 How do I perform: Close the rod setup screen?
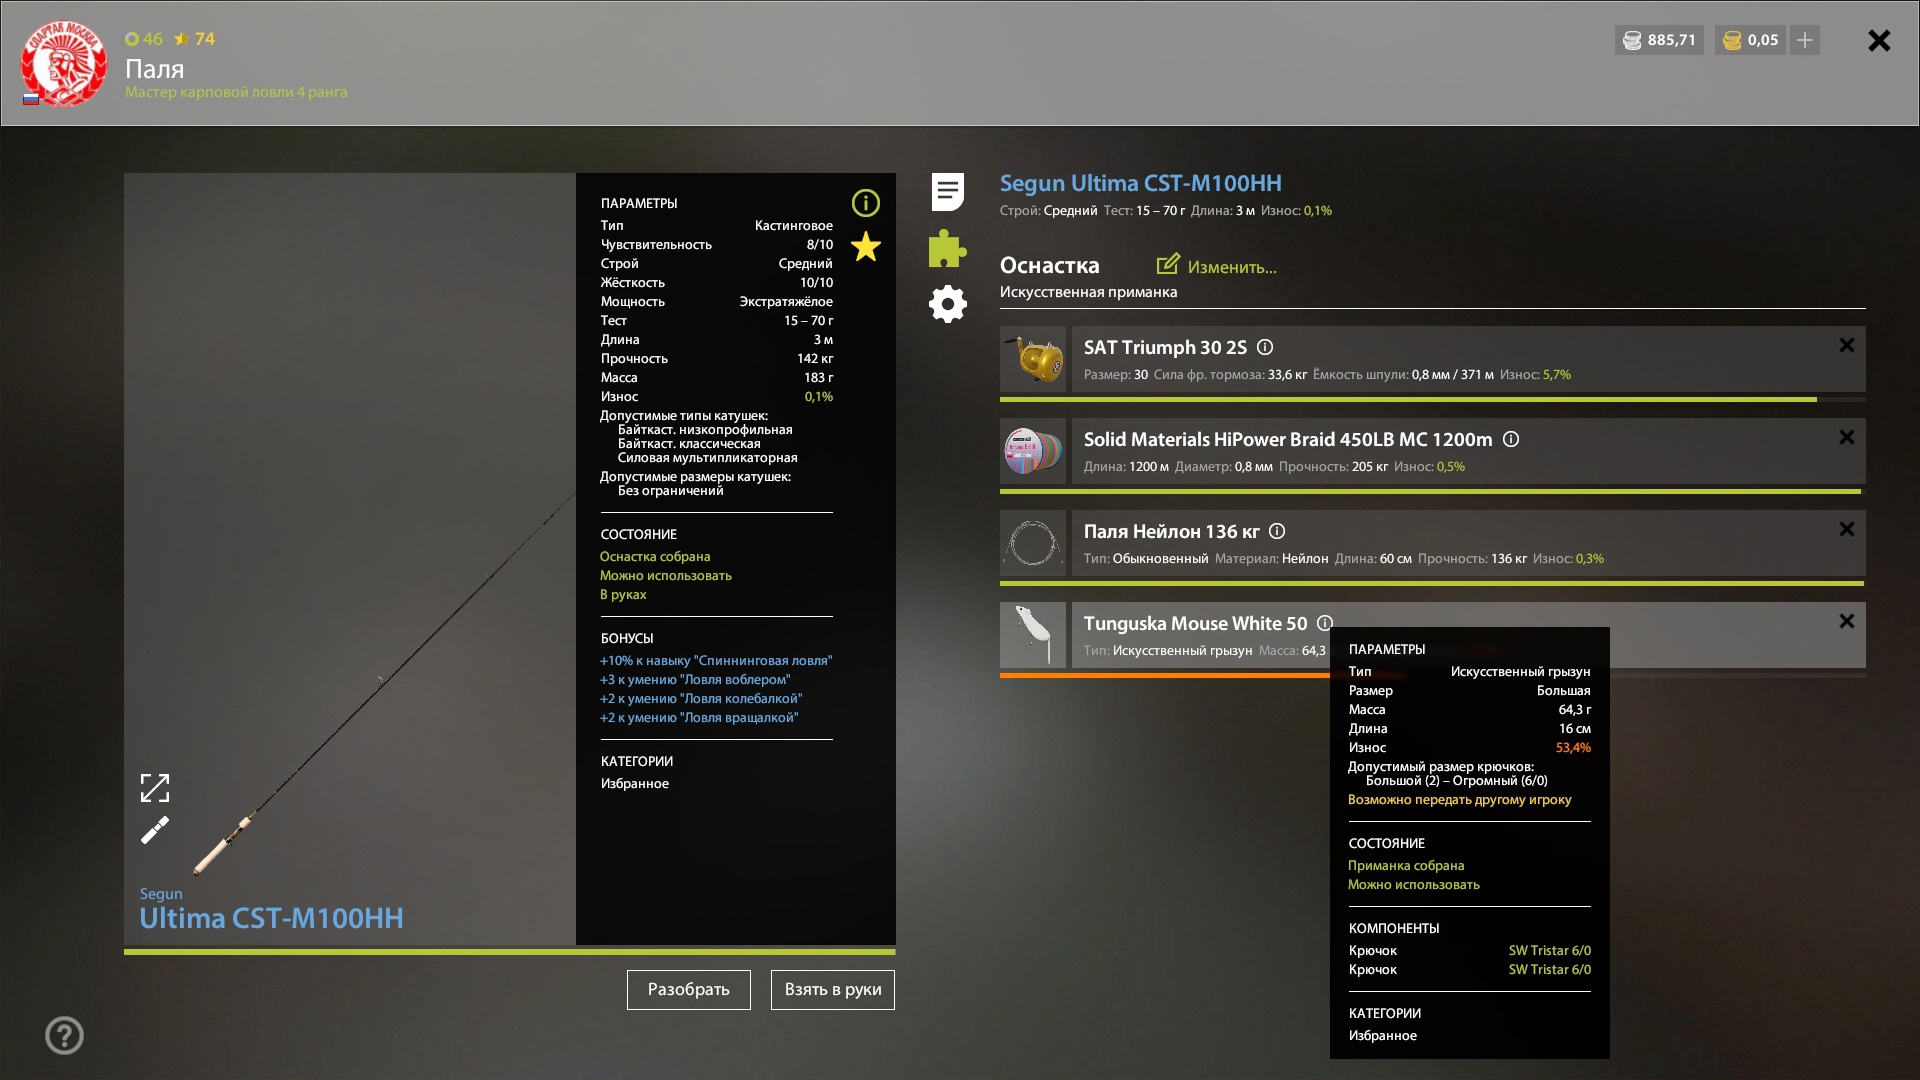click(x=1879, y=40)
